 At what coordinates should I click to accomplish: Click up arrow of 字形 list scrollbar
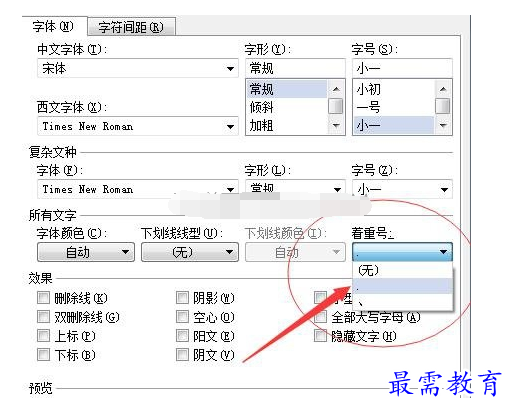coord(336,89)
